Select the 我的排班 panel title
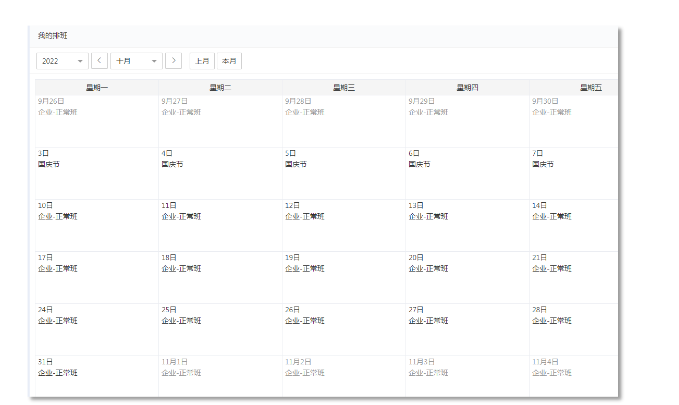Image resolution: width=679 pixels, height=405 pixels. click(x=52, y=36)
